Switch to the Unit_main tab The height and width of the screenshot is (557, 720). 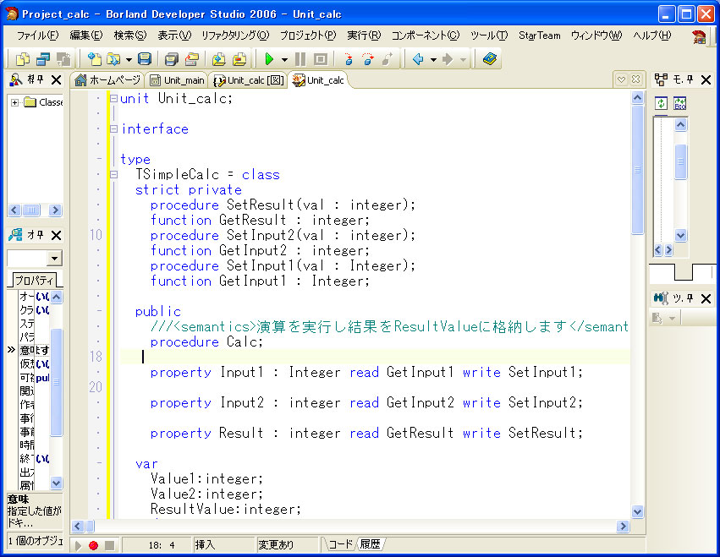click(x=177, y=80)
